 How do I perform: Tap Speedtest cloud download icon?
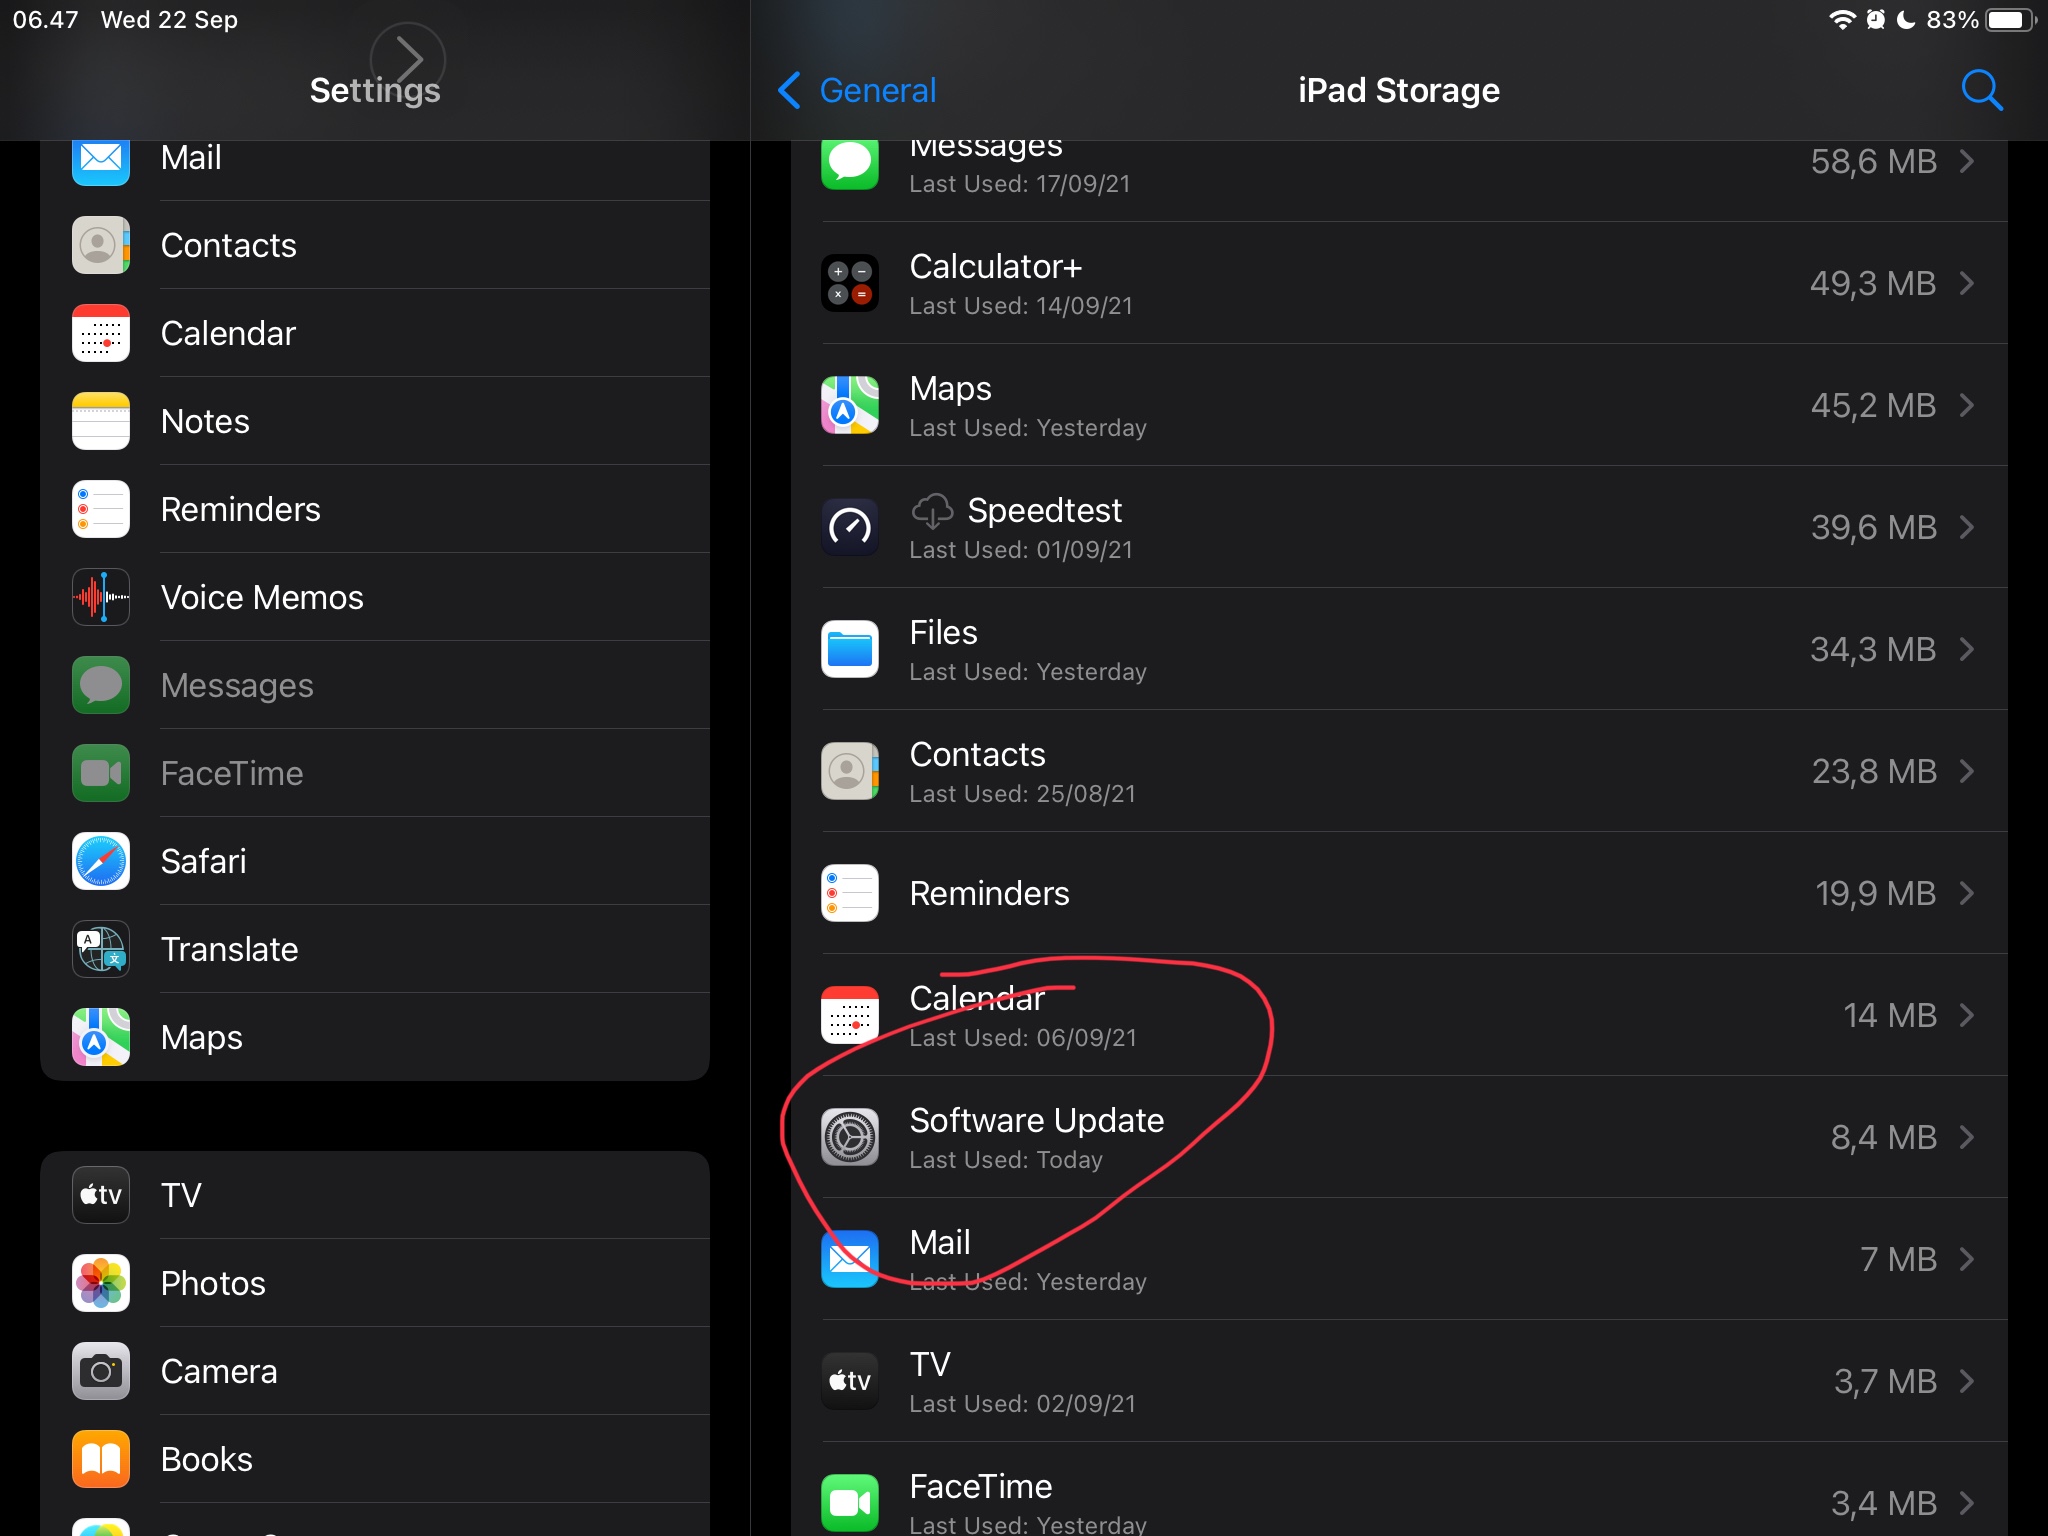click(x=932, y=511)
